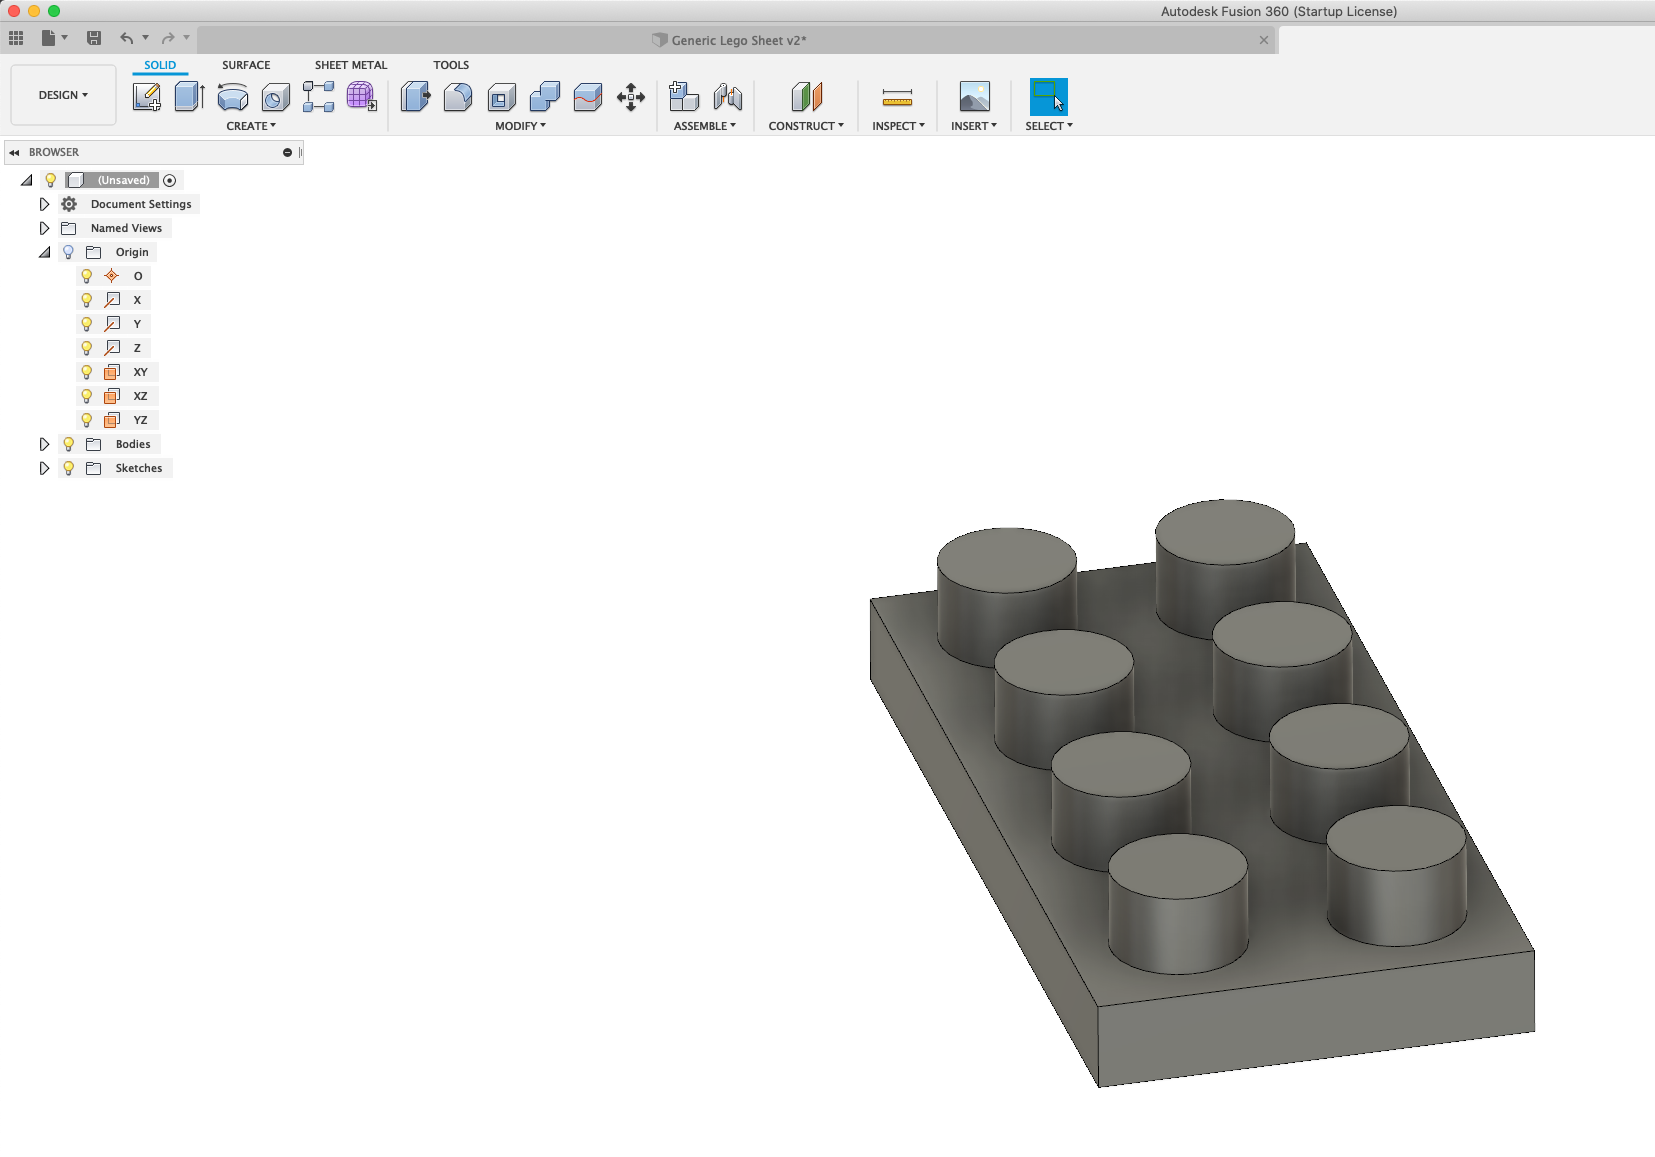Switch to the SURFACE tab
The width and height of the screenshot is (1655, 1157).
(246, 65)
